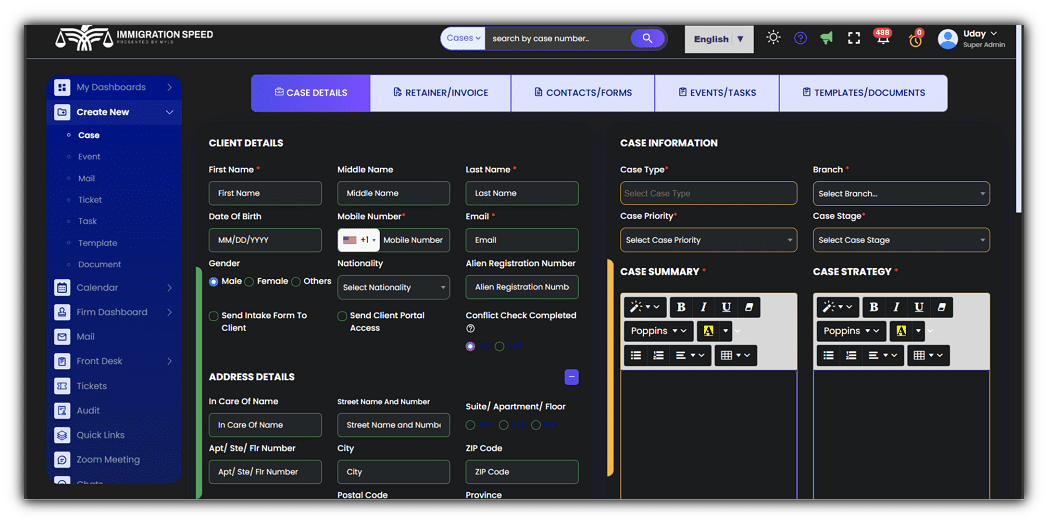Click highlight color button in Case Summary
This screenshot has width=1050, height=525.
pos(709,331)
